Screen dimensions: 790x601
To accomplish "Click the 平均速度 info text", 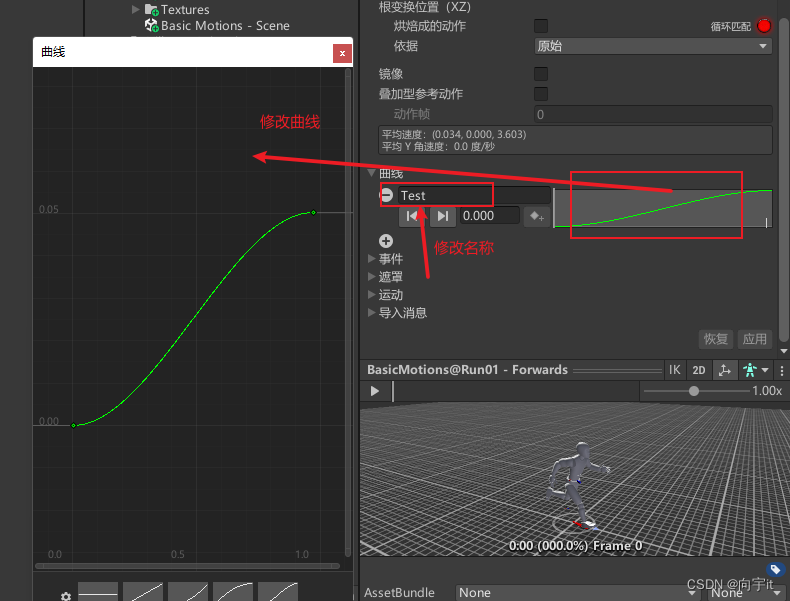I will point(453,135).
